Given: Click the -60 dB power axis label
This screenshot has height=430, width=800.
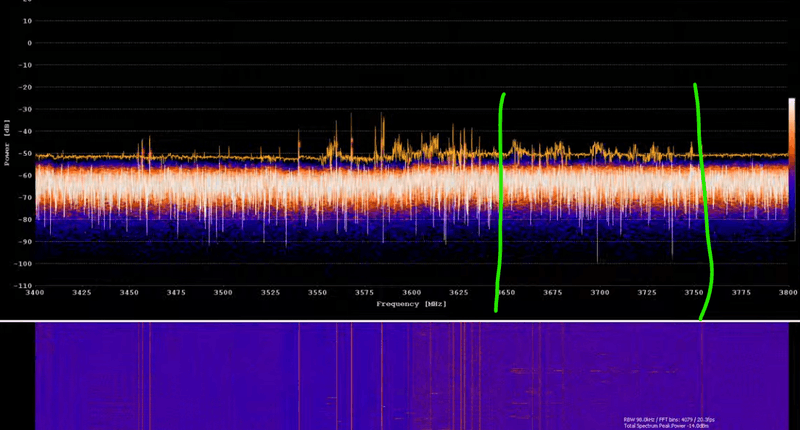Looking at the screenshot, I should pyautogui.click(x=25, y=175).
